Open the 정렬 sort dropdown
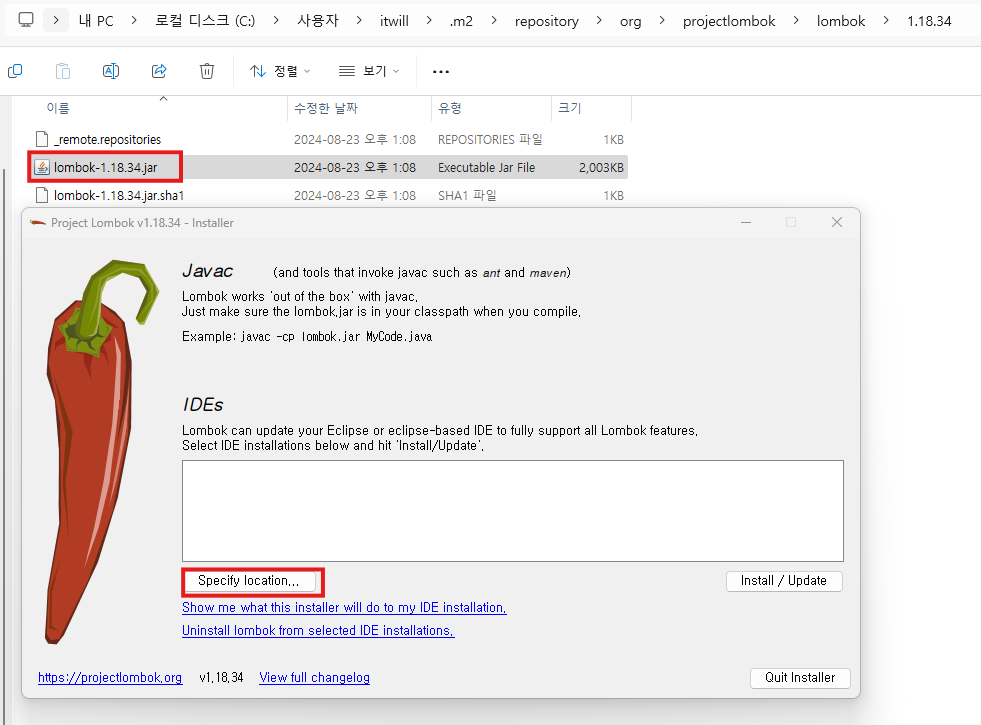Screen dimensions: 981x725 point(280,71)
